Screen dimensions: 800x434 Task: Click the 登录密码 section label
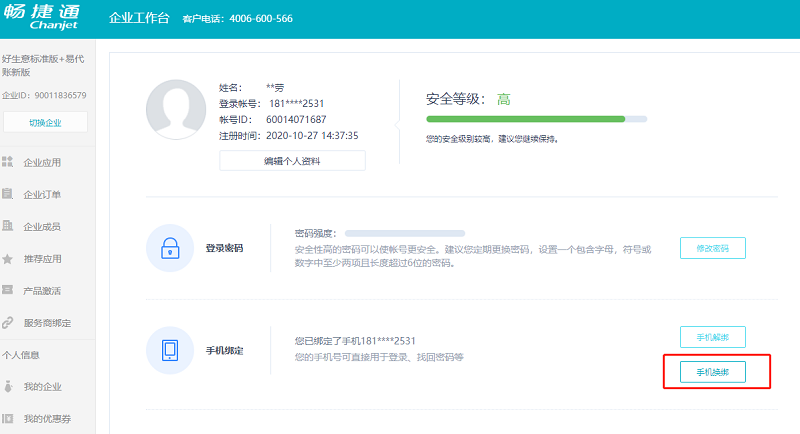point(224,248)
